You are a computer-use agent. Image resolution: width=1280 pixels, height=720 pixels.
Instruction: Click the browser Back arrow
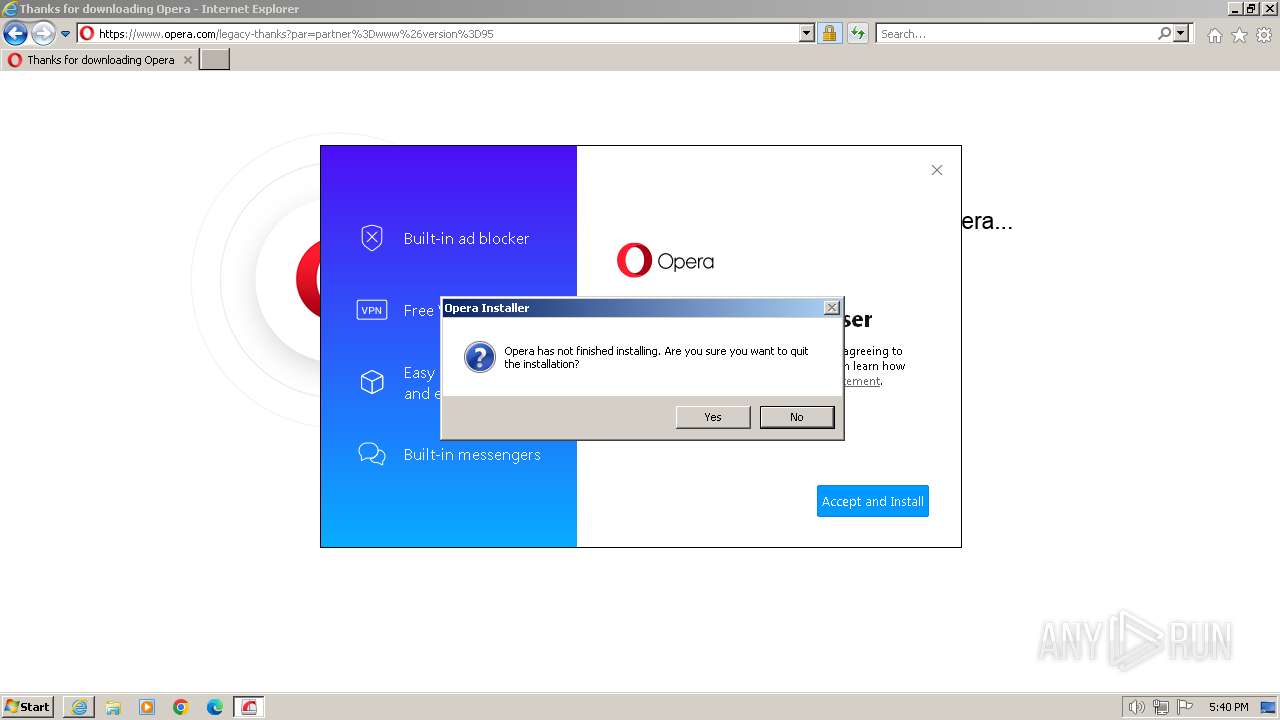[x=15, y=34]
